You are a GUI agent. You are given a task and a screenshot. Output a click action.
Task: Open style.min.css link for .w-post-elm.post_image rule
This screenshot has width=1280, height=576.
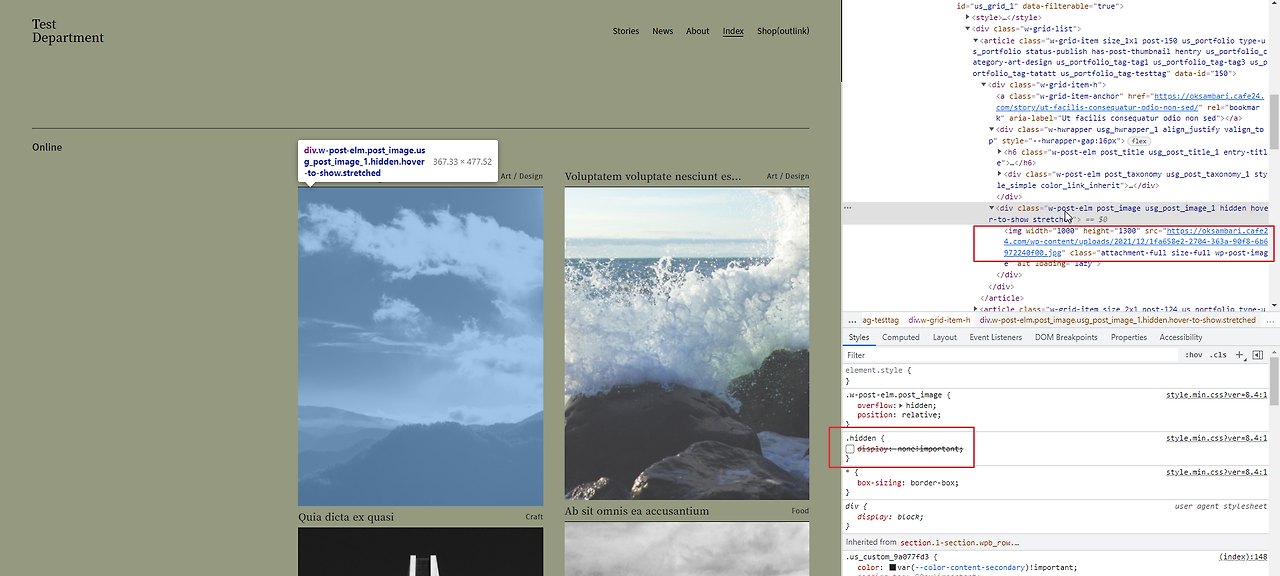pos(1216,394)
